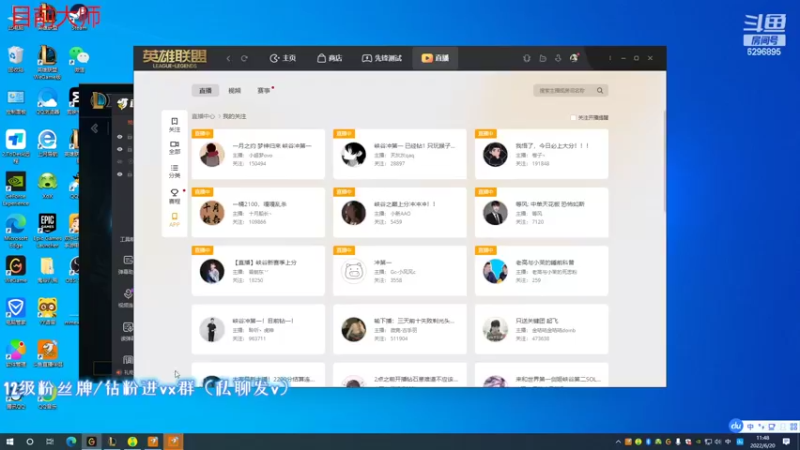Open the Windows Start menu
Viewport: 800px width, 450px height.
[x=9, y=441]
